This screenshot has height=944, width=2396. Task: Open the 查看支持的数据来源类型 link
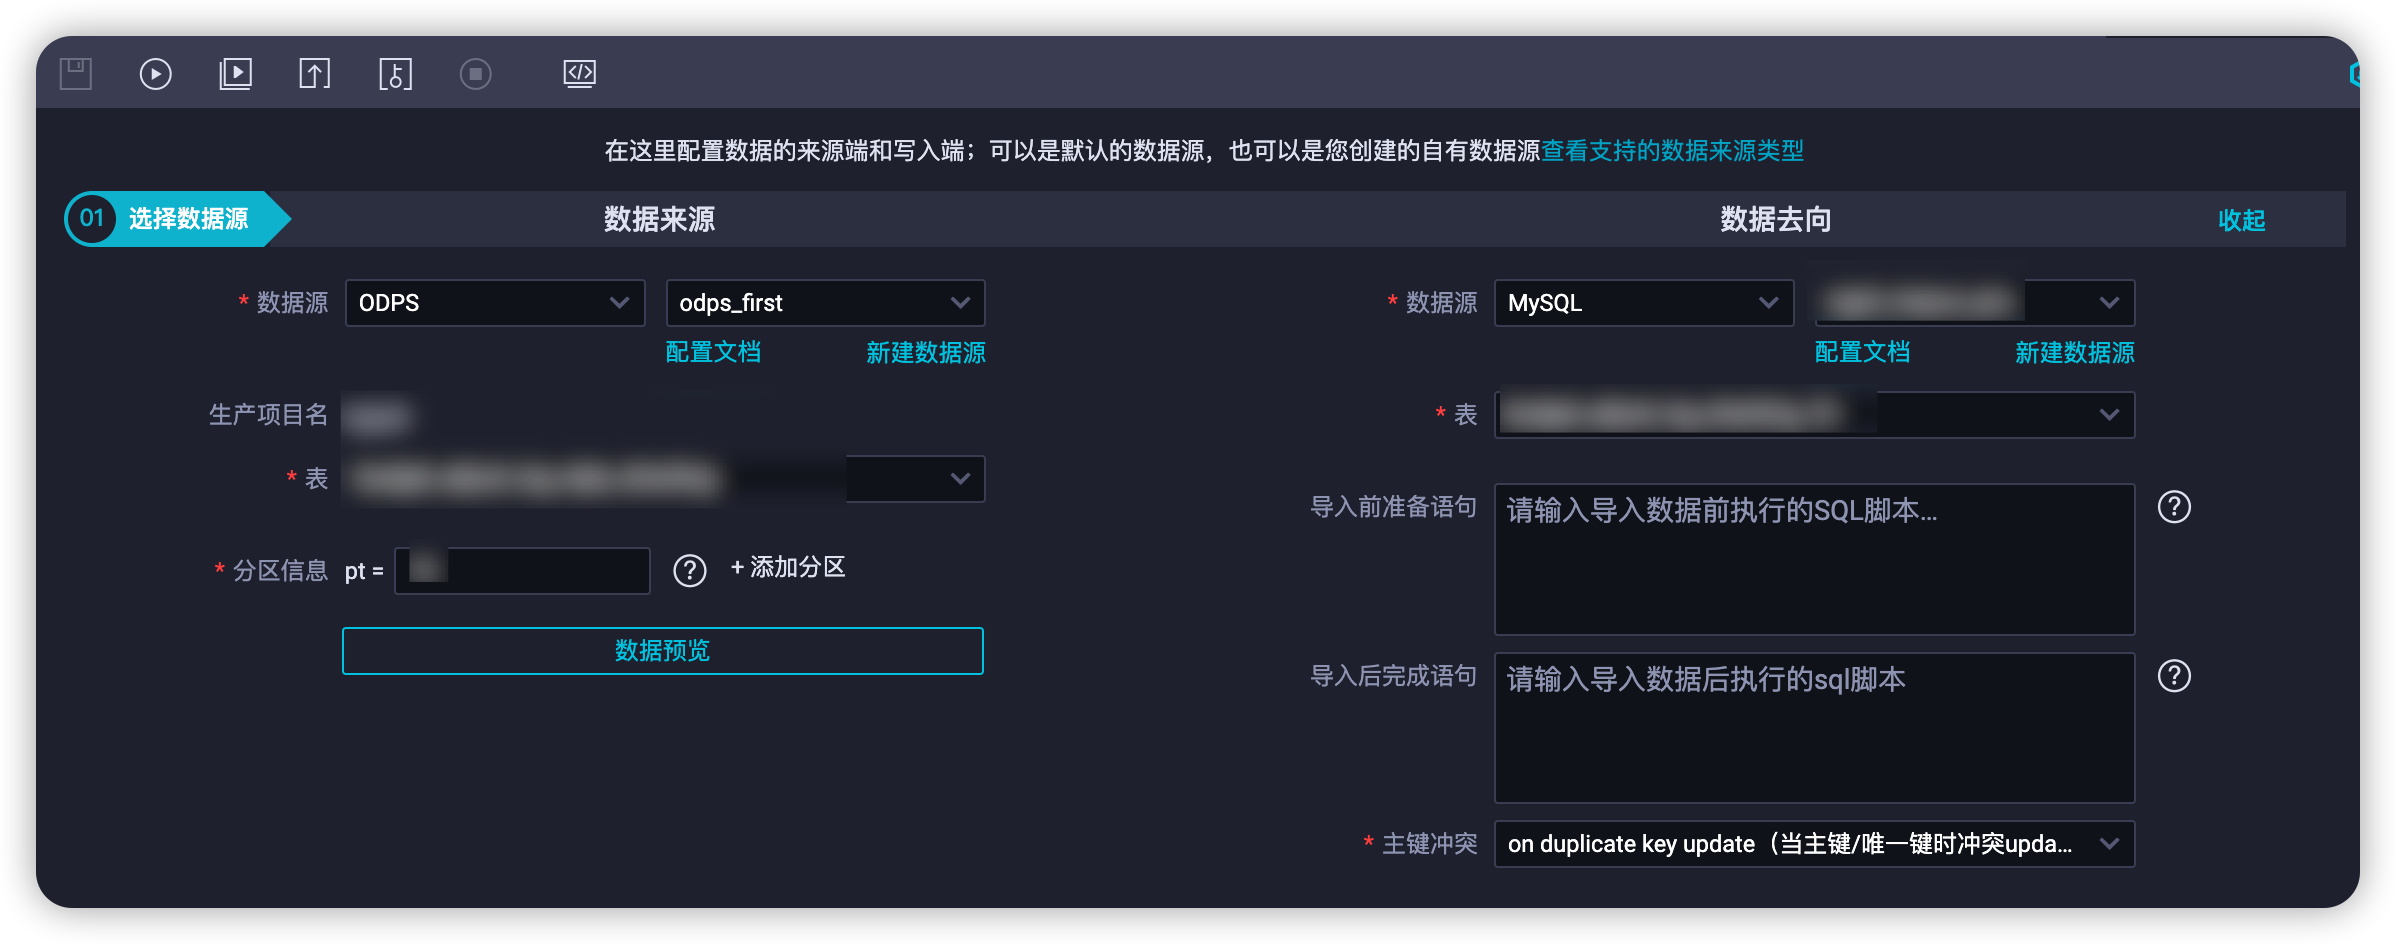pos(1671,150)
